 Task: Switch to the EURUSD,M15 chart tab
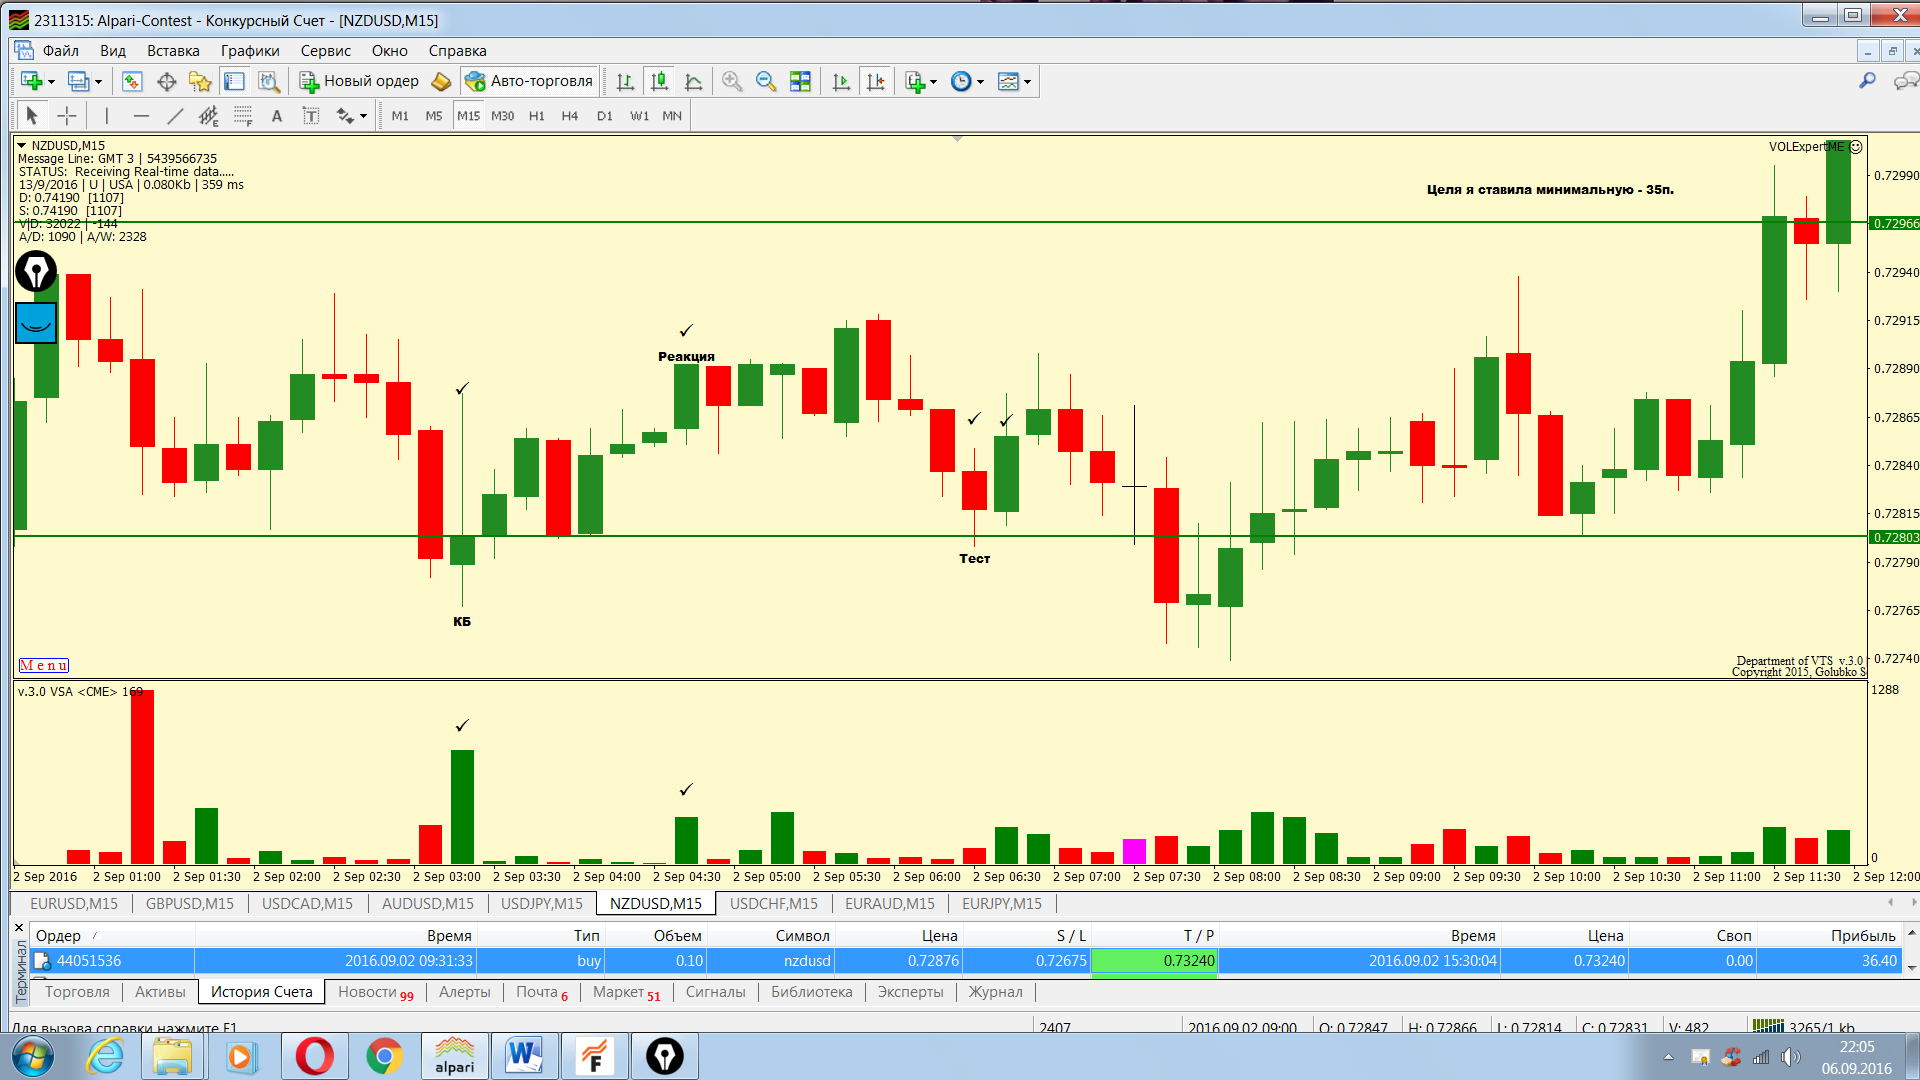pyautogui.click(x=74, y=903)
